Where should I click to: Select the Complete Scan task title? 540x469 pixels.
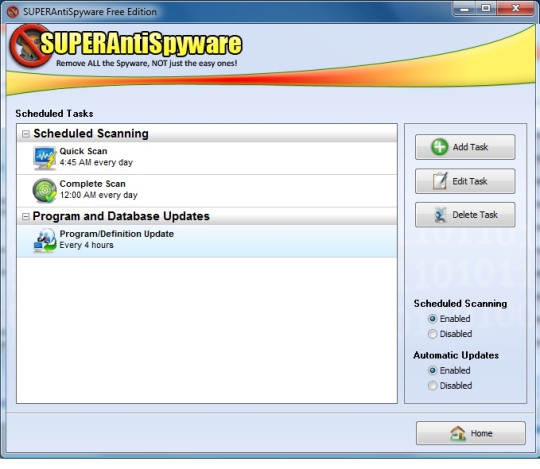coord(92,184)
